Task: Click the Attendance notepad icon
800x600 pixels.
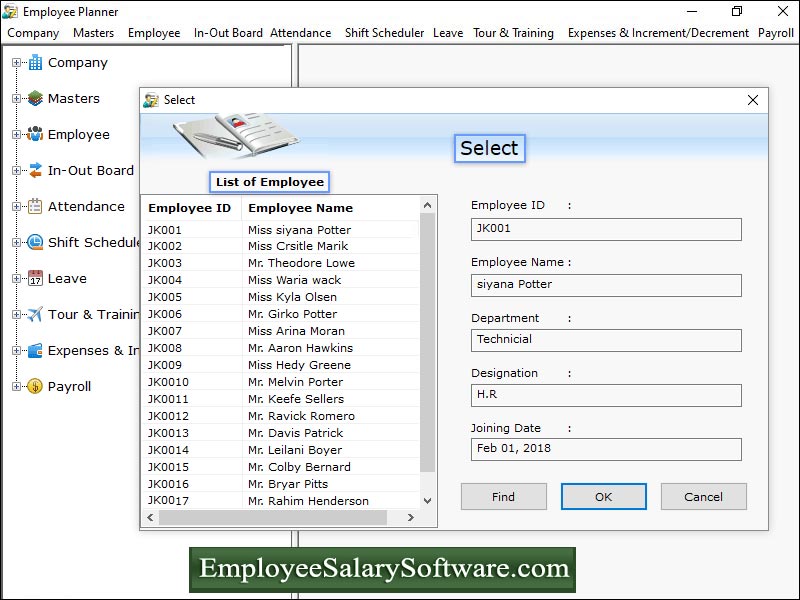Action: (x=35, y=207)
